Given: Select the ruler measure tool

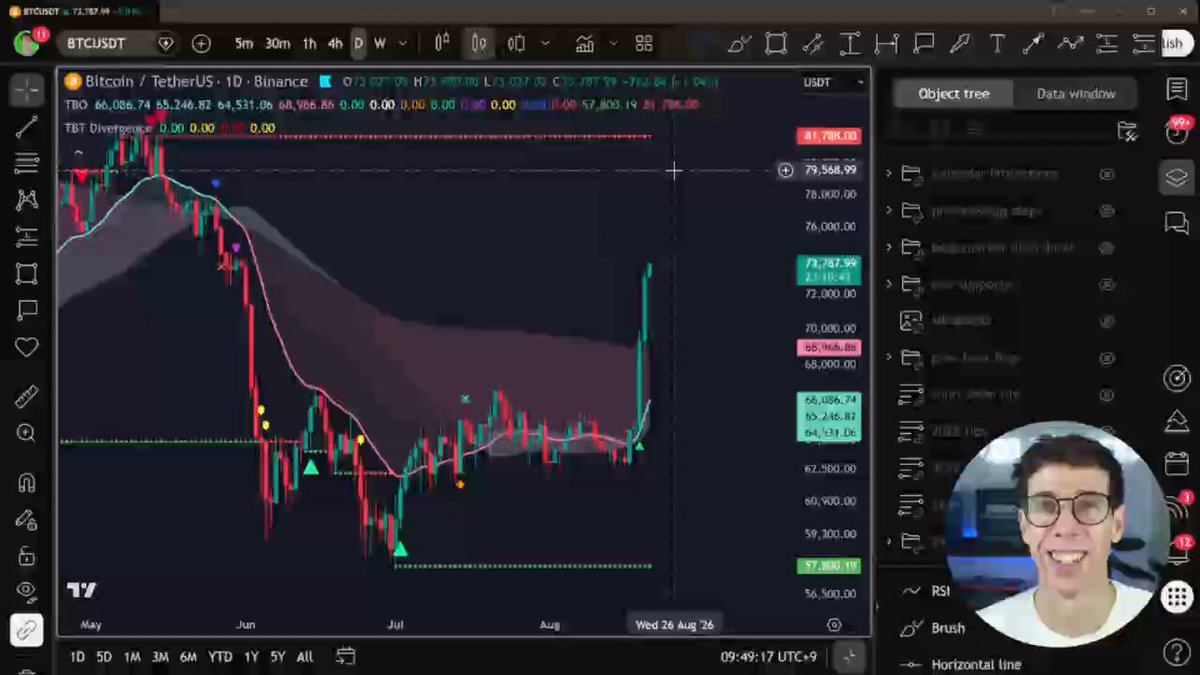Looking at the screenshot, I should tap(26, 396).
